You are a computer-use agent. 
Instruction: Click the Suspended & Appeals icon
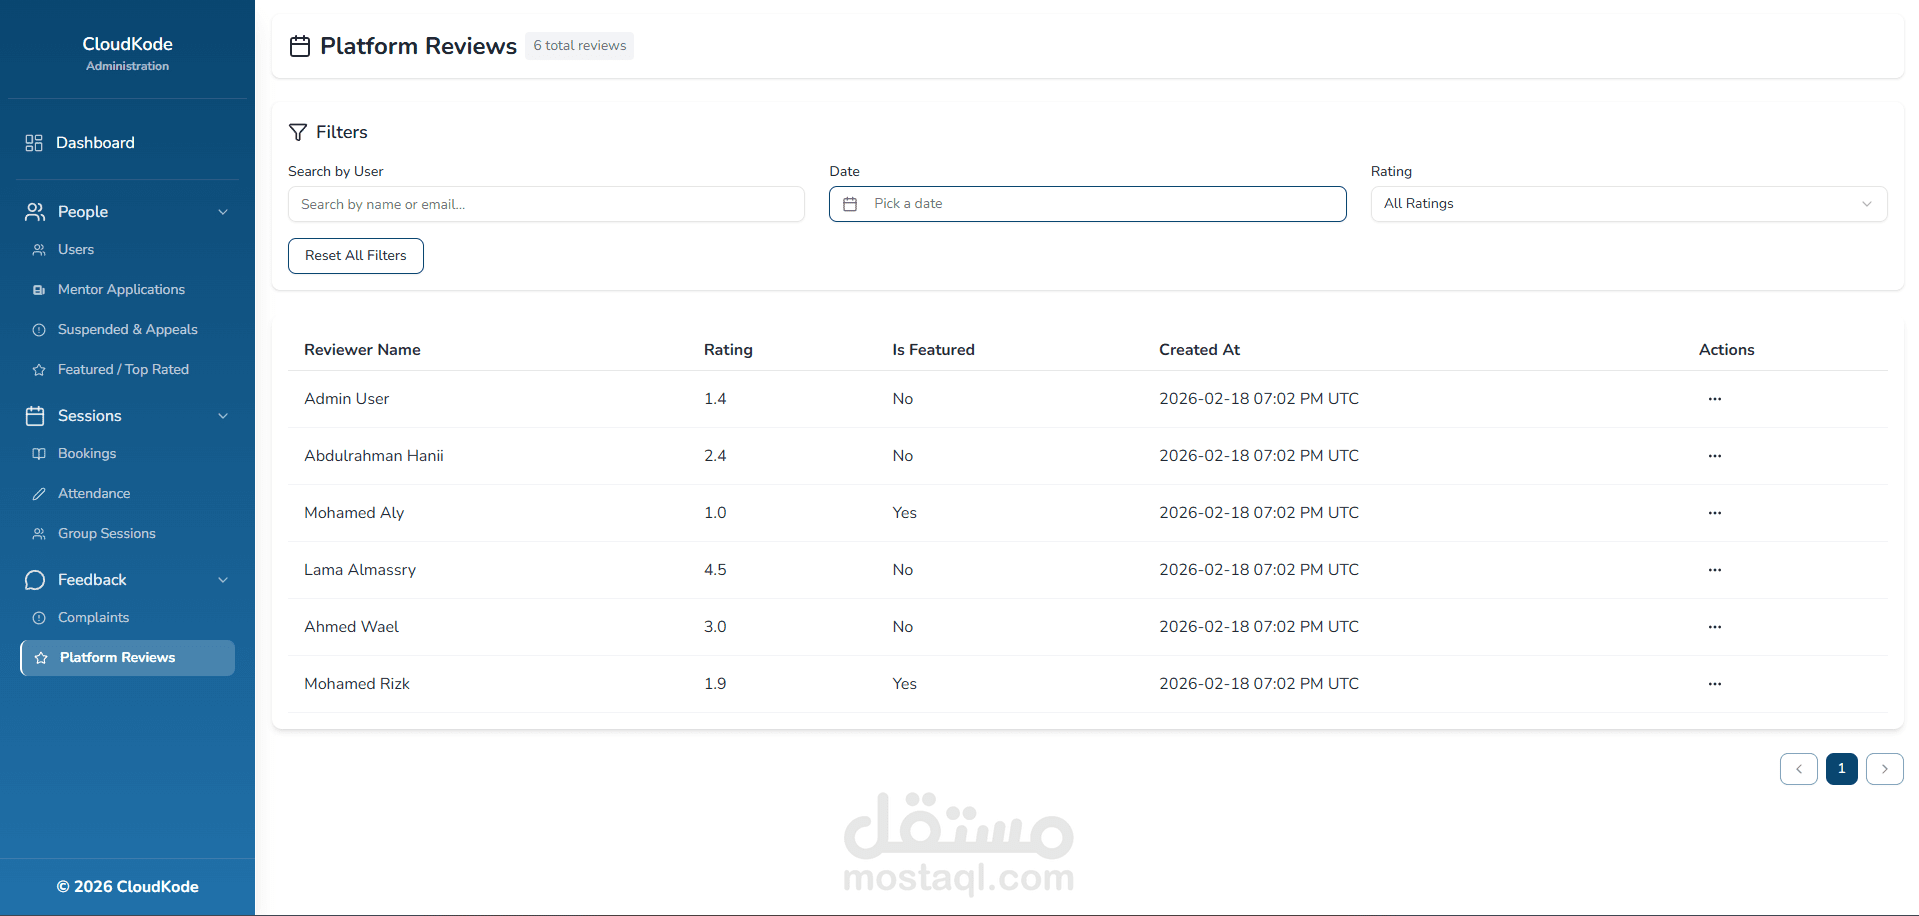pyautogui.click(x=39, y=330)
